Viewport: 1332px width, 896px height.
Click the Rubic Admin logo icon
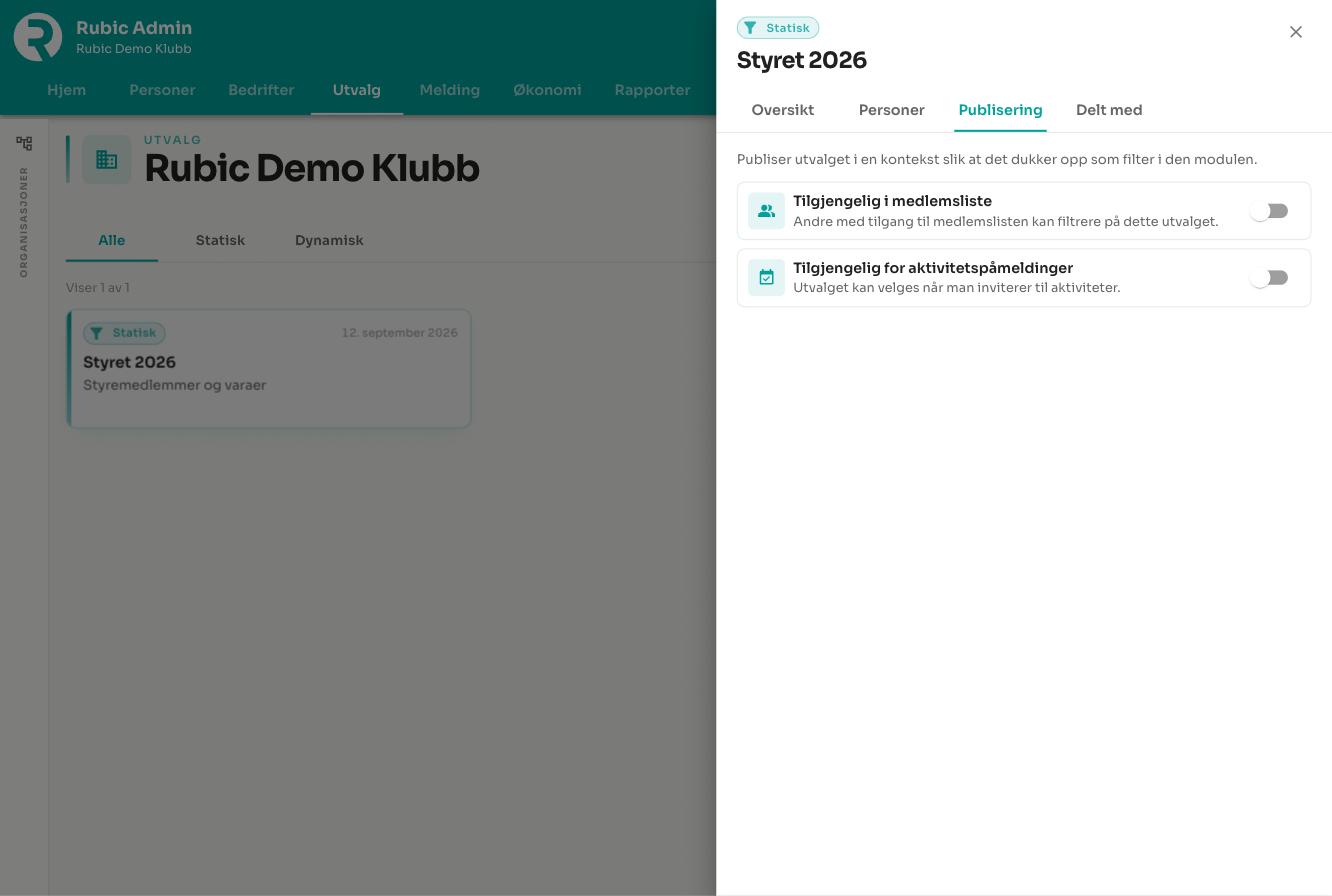pos(38,37)
